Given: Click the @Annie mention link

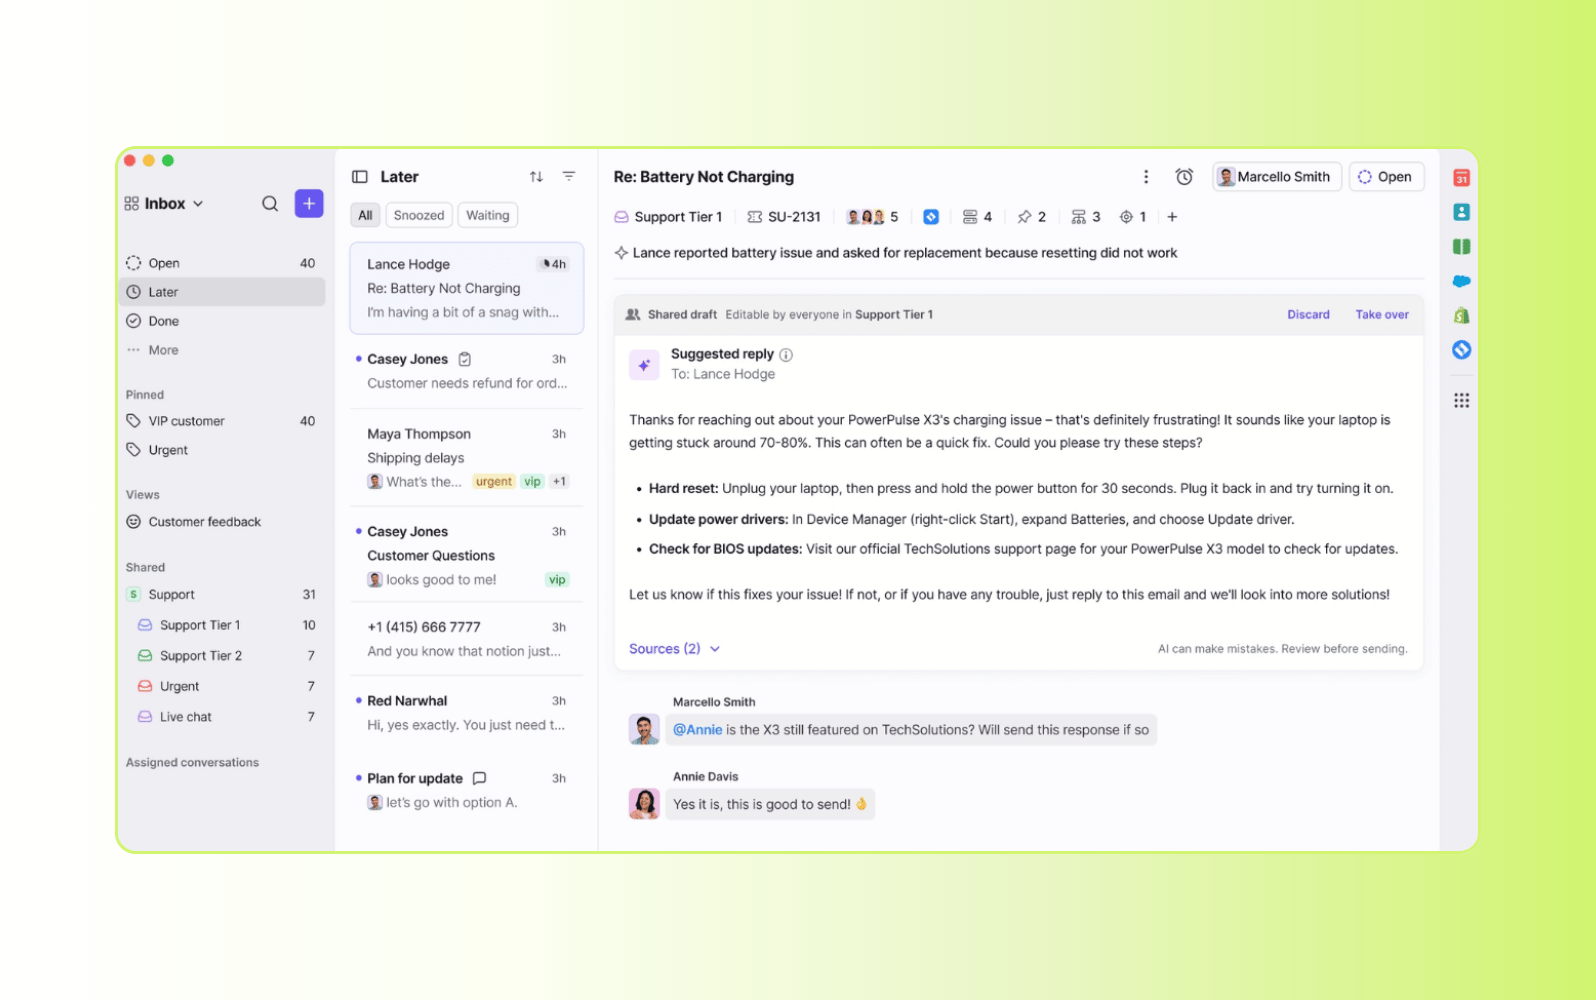Looking at the screenshot, I should click(697, 730).
